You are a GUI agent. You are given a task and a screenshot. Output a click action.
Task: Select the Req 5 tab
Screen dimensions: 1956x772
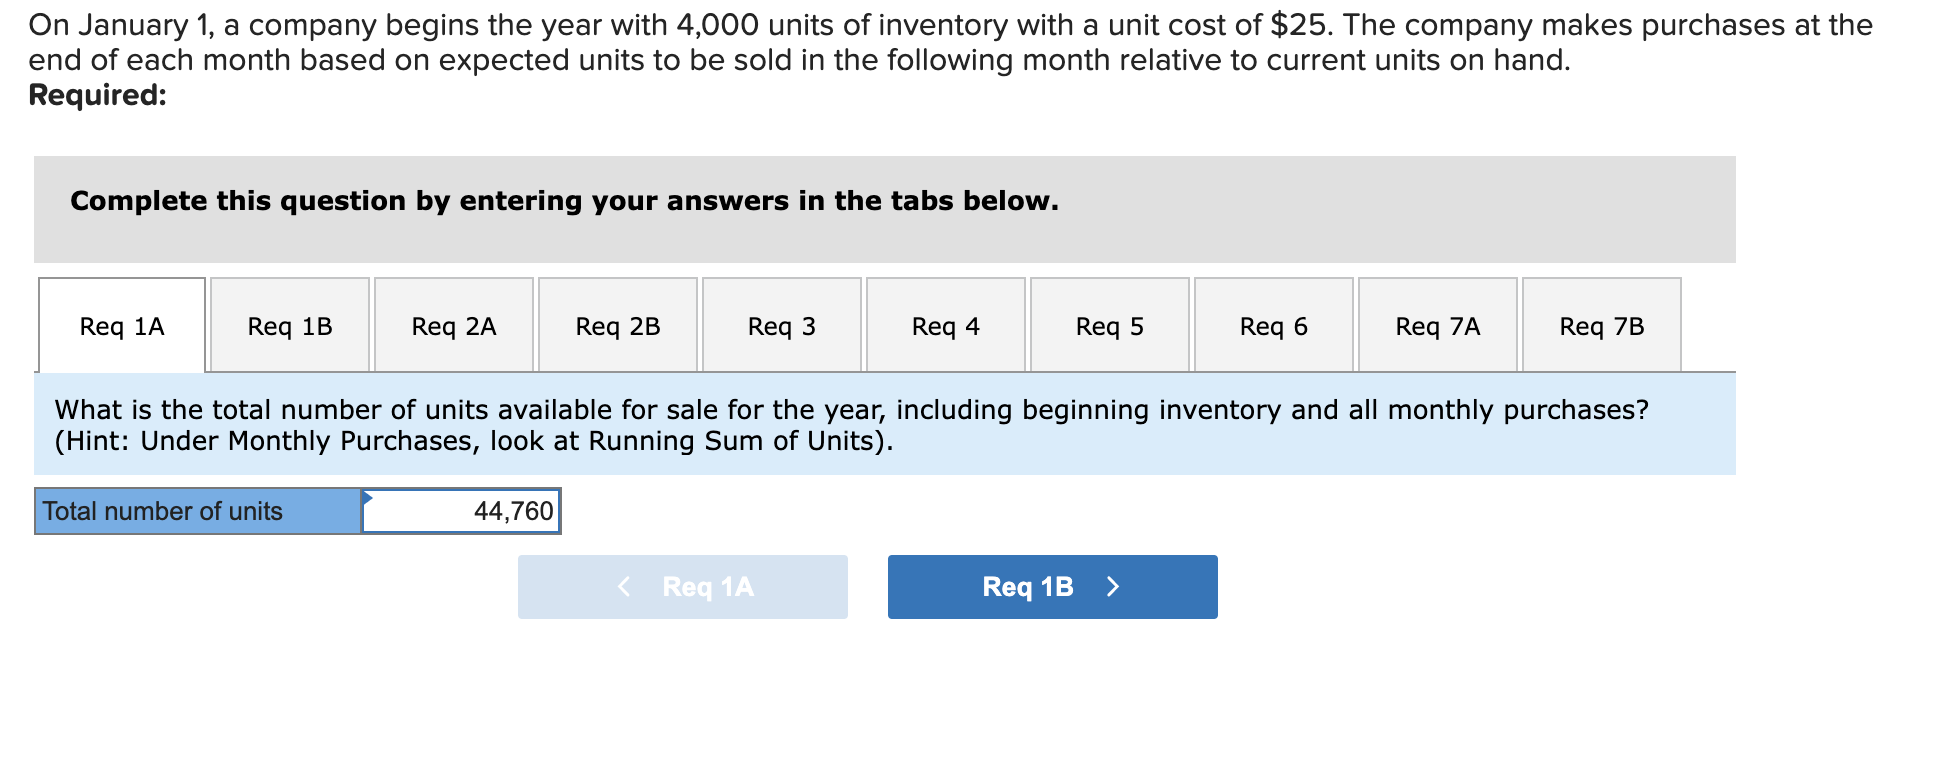(1109, 325)
